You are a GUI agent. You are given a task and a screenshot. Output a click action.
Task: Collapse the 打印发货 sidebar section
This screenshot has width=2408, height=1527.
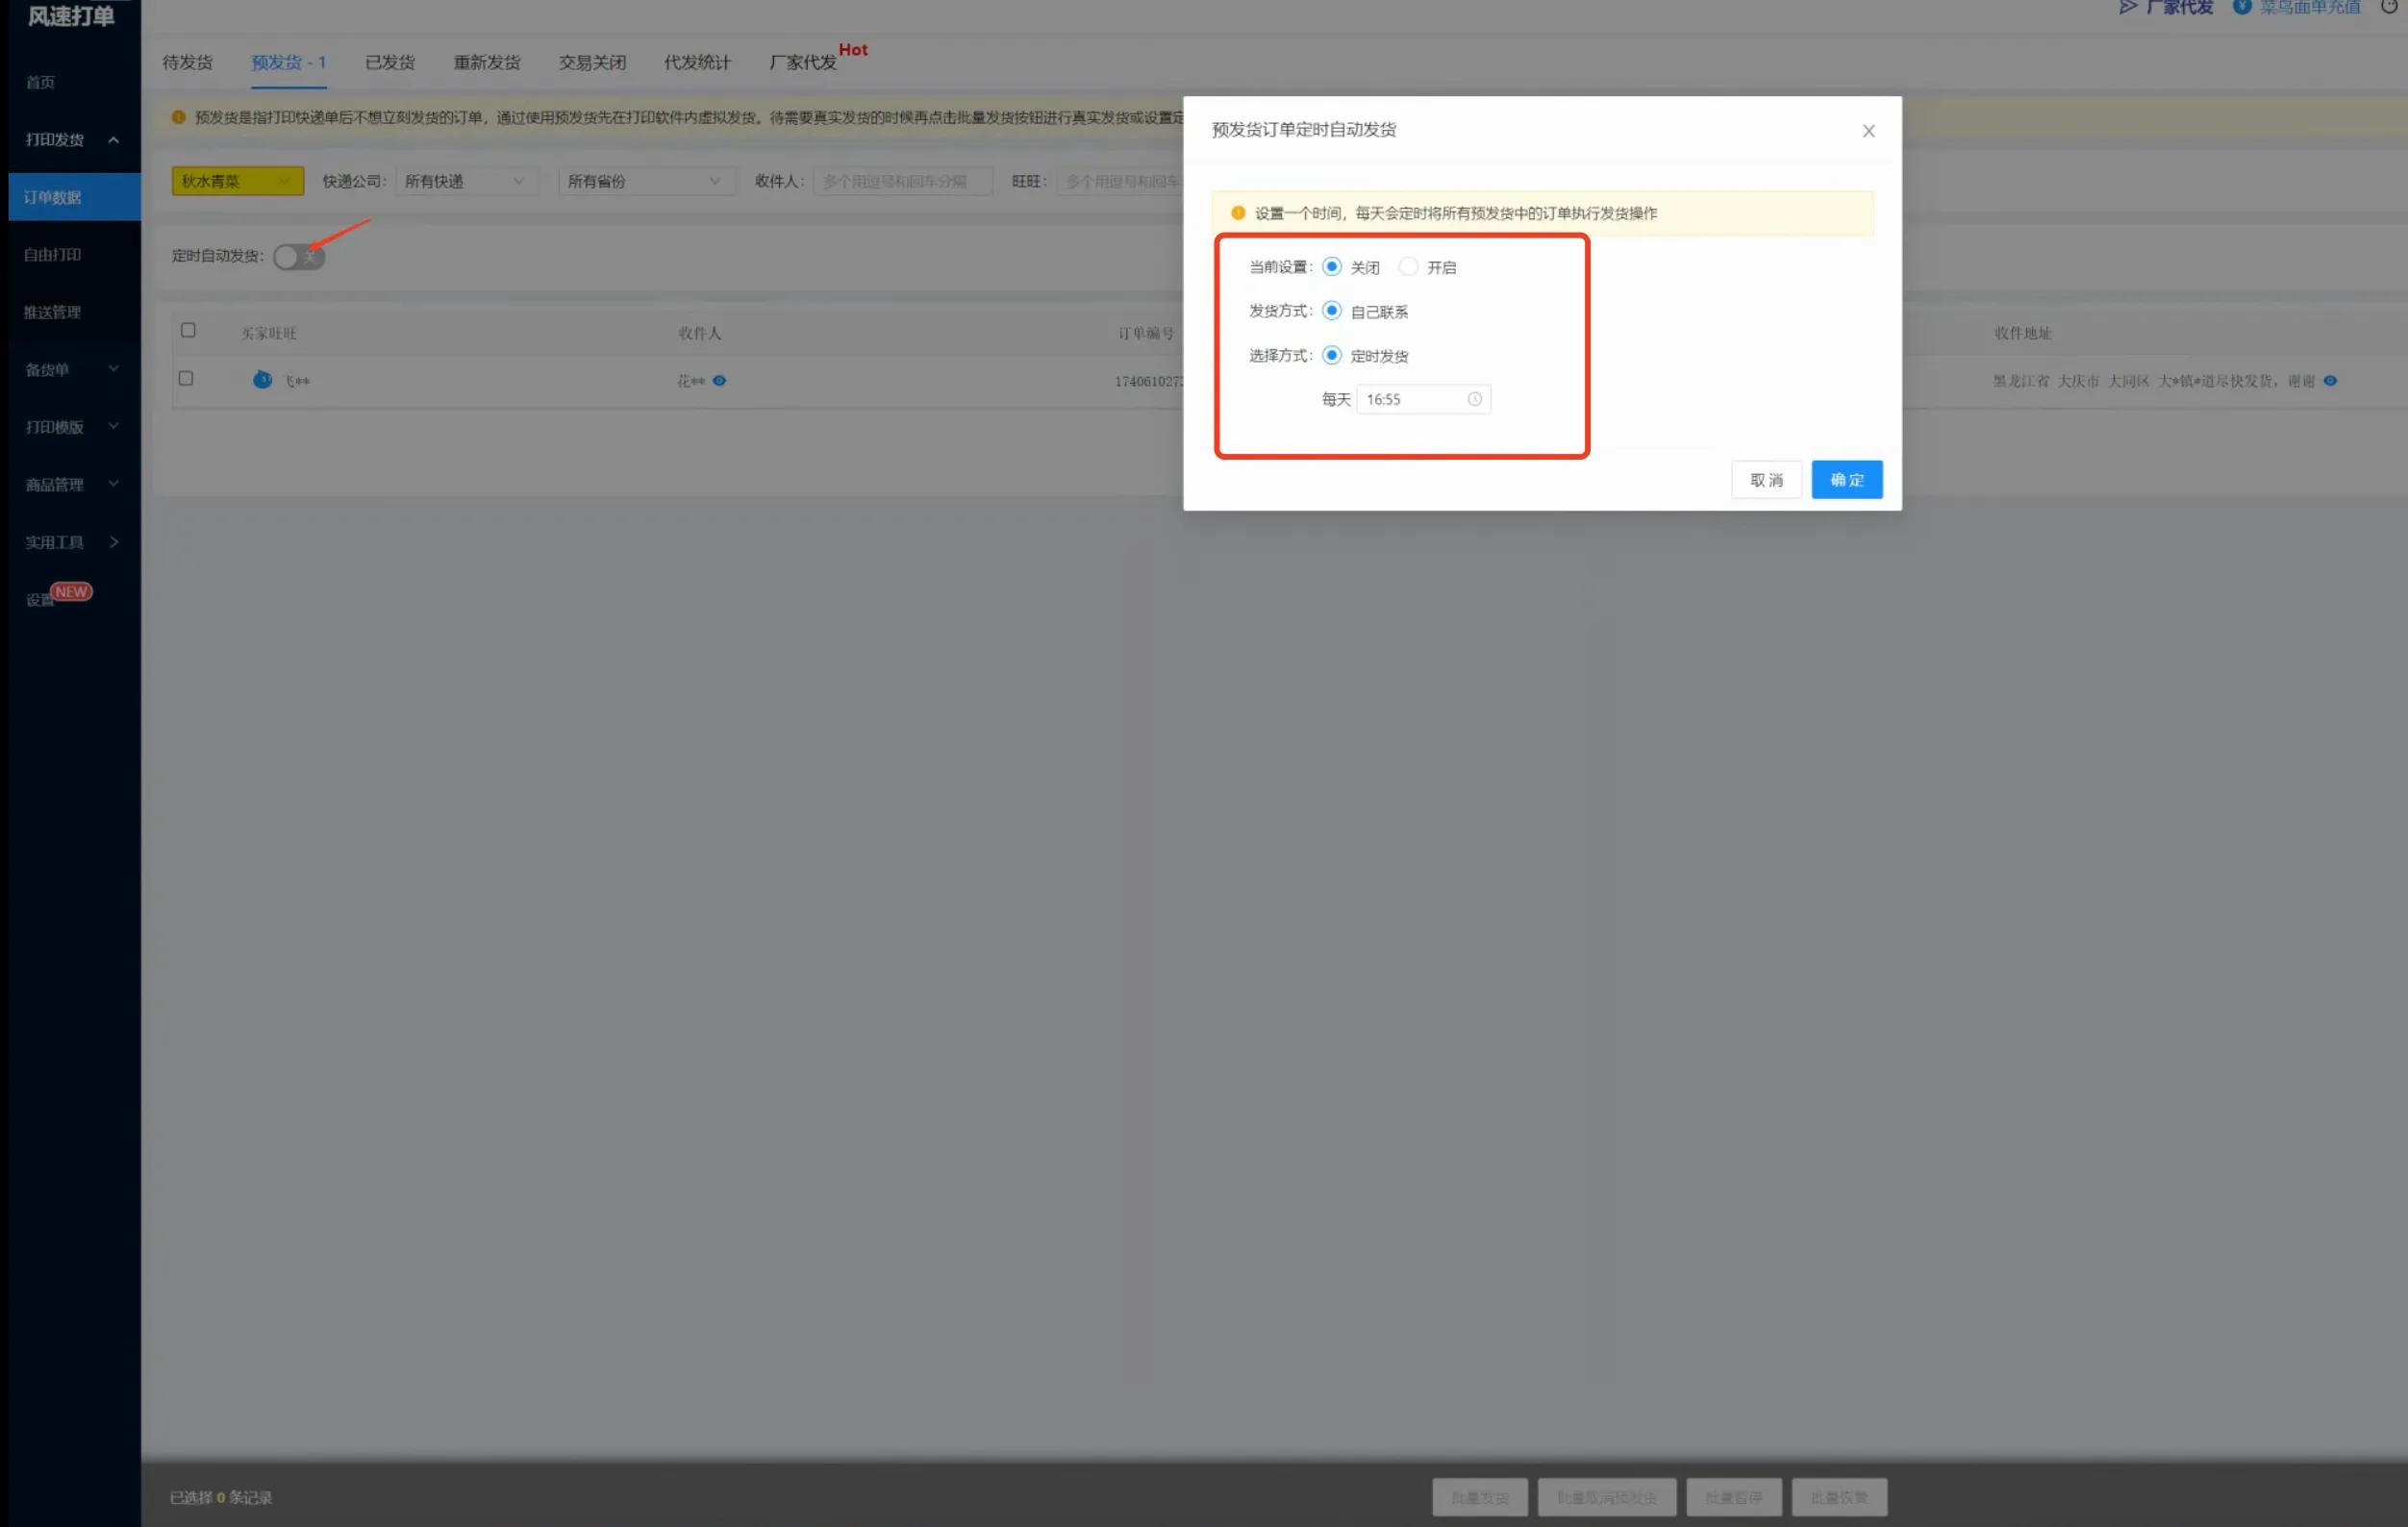[74, 139]
